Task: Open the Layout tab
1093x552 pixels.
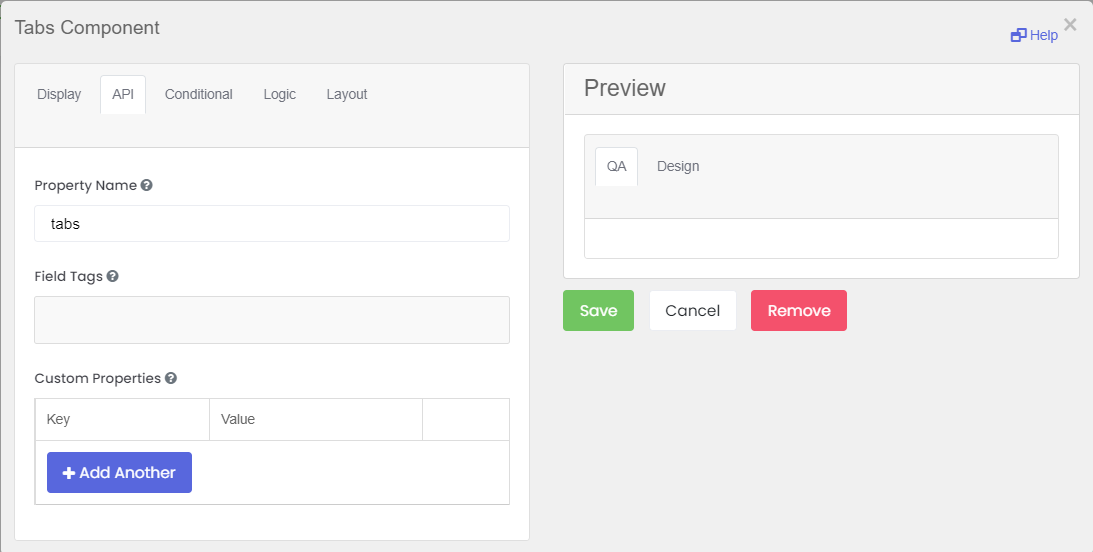Action: click(x=347, y=94)
